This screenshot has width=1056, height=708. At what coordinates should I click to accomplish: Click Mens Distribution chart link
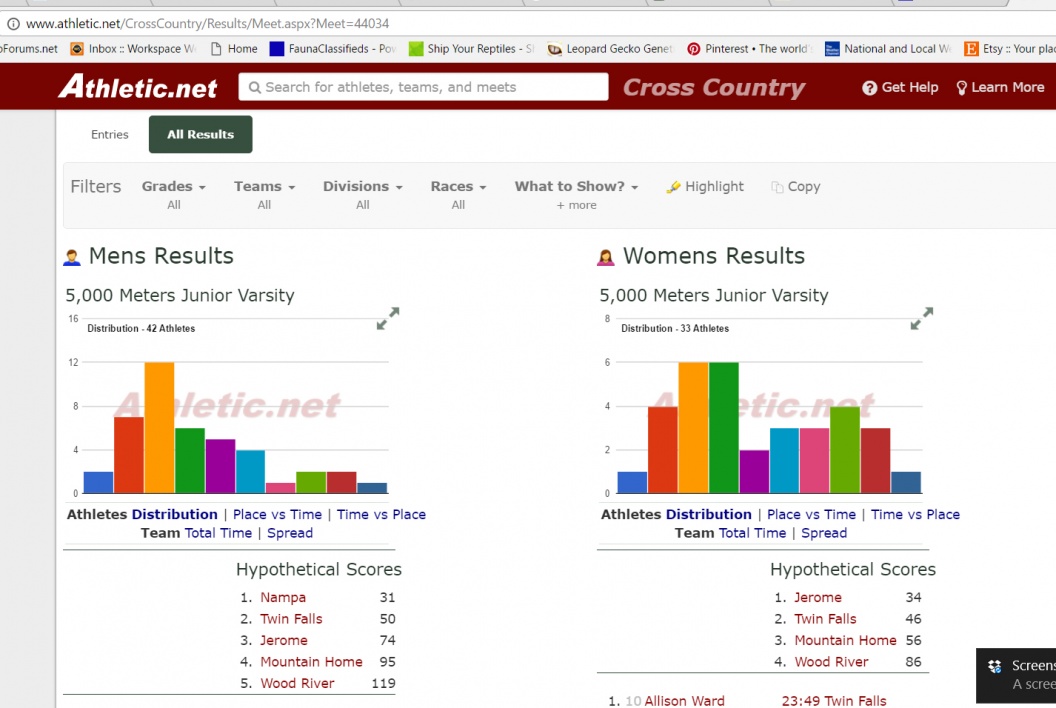[174, 515]
